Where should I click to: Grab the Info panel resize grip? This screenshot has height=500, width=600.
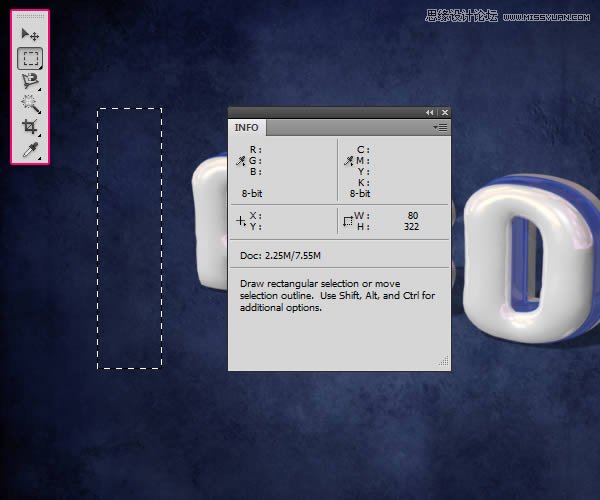pos(444,361)
